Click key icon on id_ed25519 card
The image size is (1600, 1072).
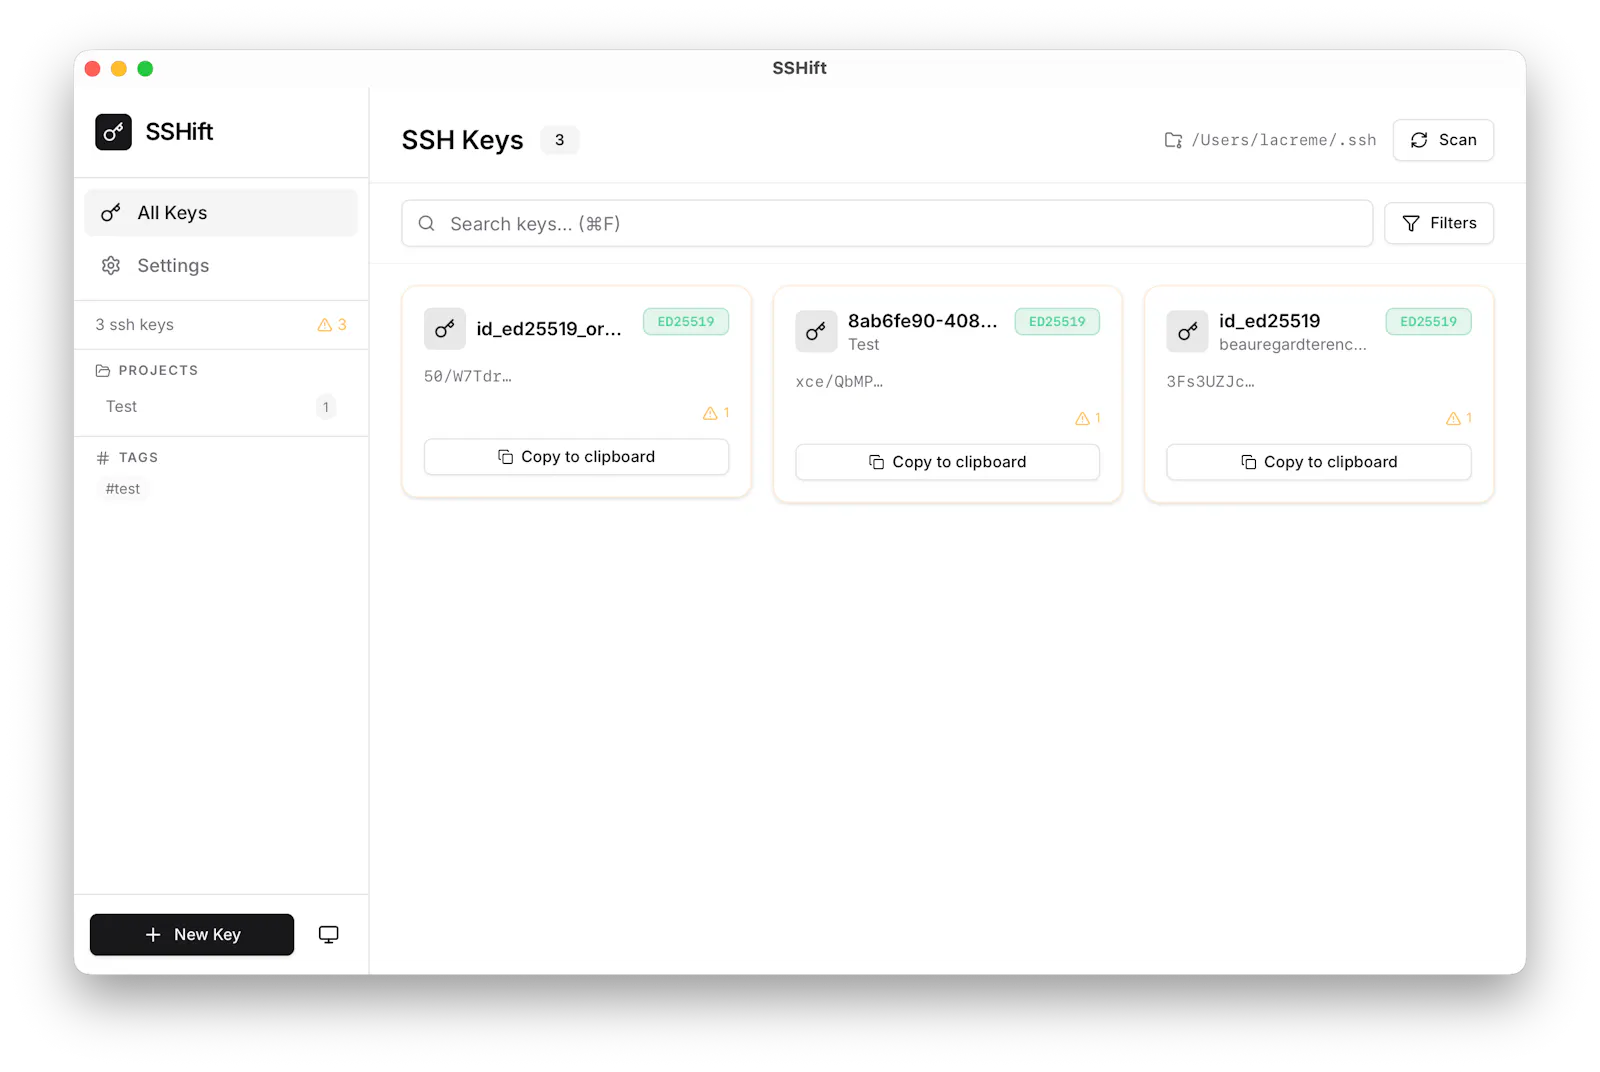[1188, 332]
